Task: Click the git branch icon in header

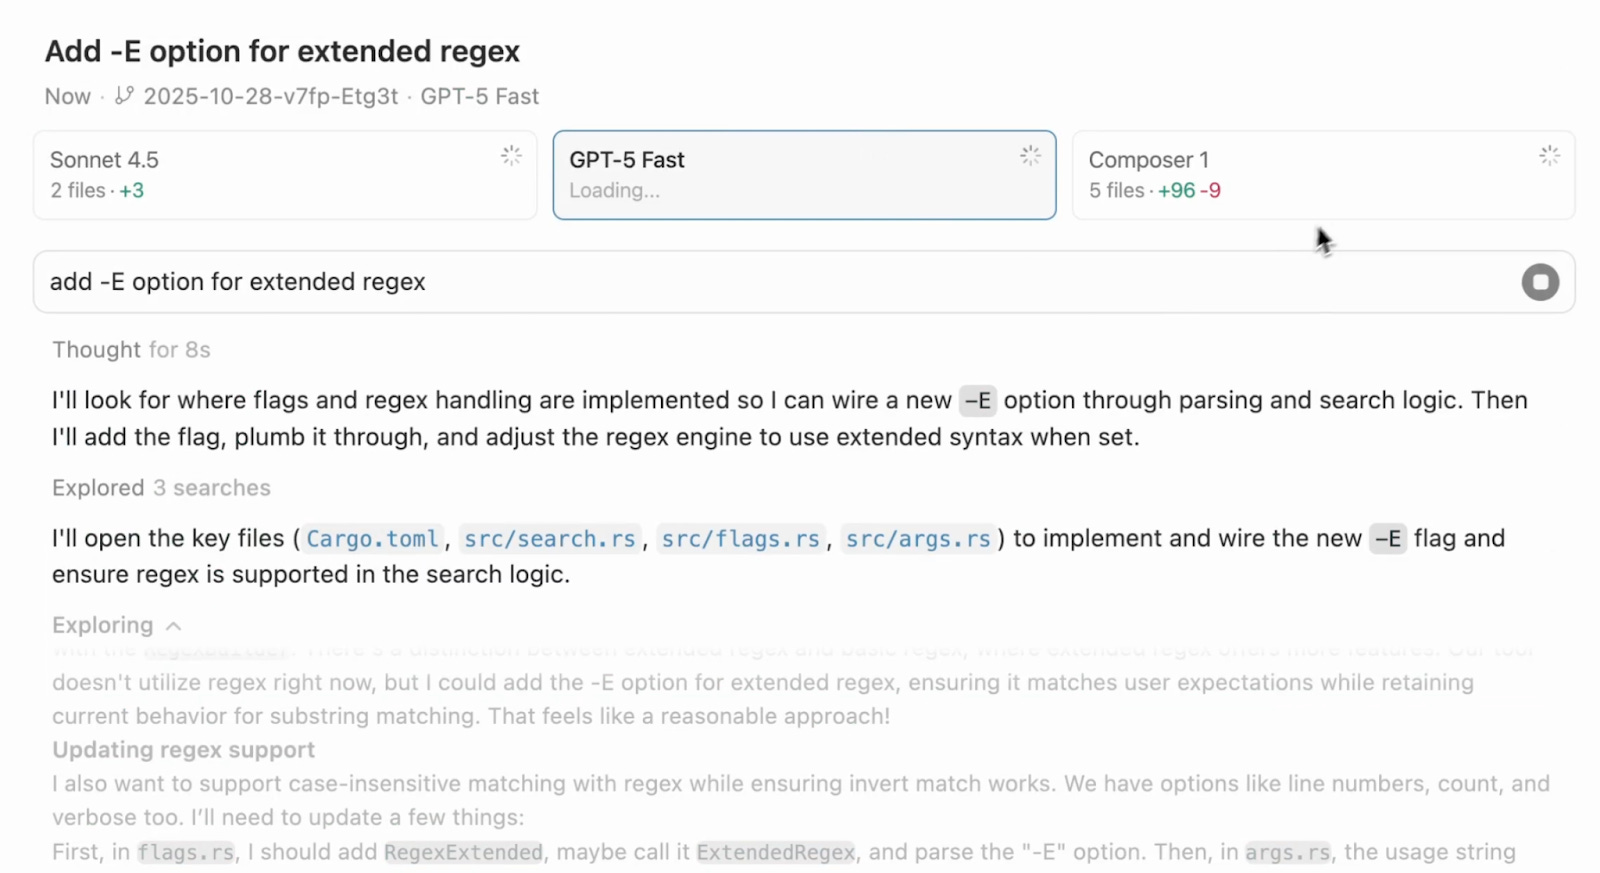Action: [x=124, y=96]
